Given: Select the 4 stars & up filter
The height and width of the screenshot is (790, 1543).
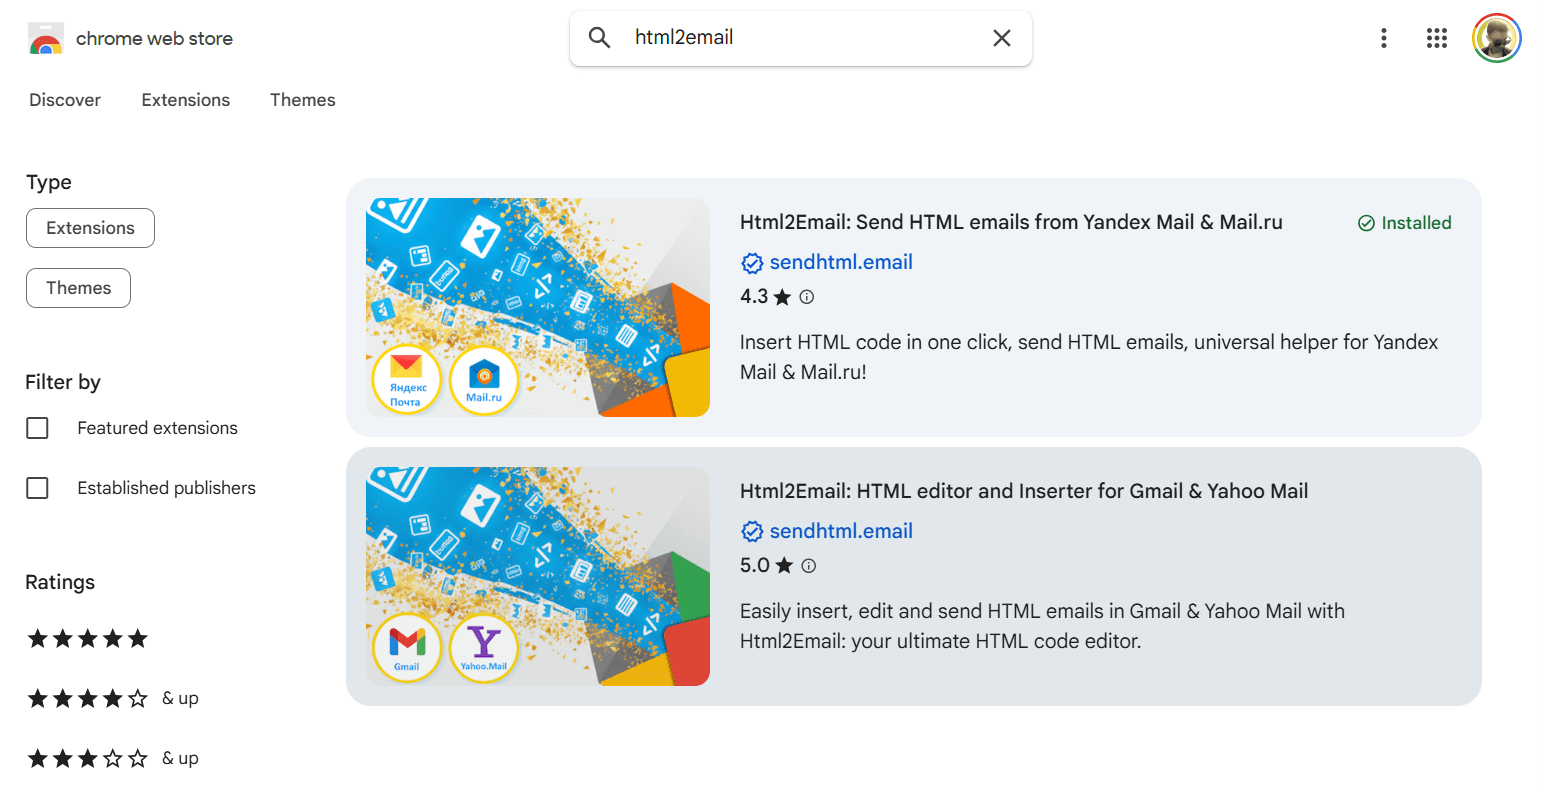Looking at the screenshot, I should [x=87, y=698].
